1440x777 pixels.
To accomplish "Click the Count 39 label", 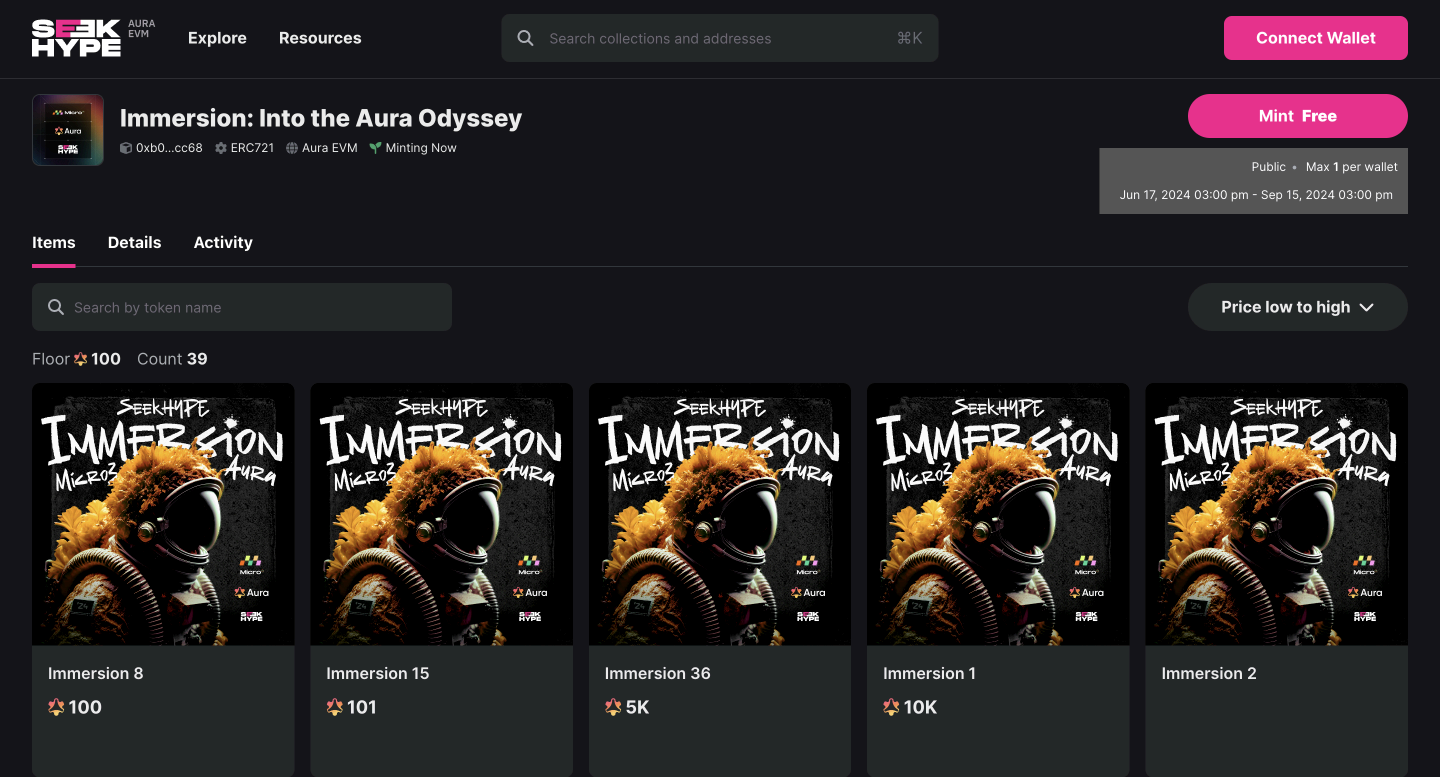I will (172, 359).
